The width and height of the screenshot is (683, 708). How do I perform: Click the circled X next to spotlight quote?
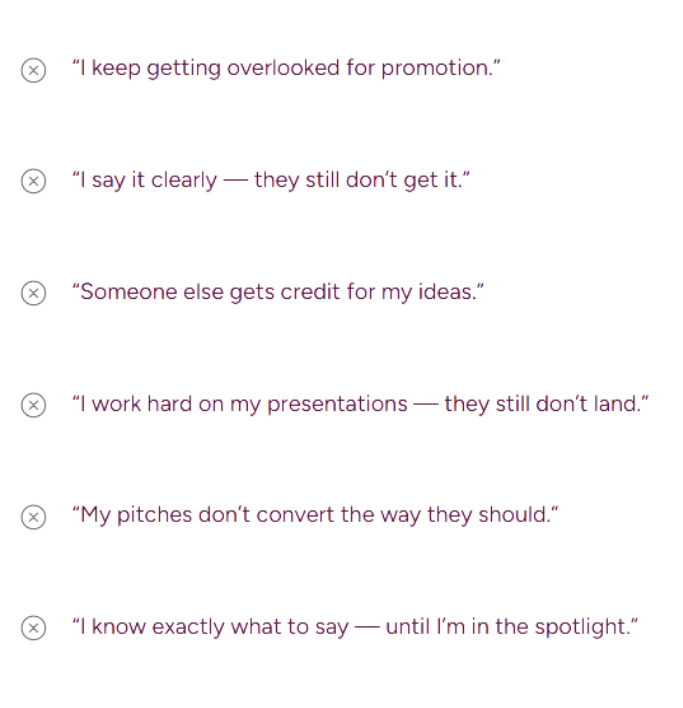click(x=33, y=628)
